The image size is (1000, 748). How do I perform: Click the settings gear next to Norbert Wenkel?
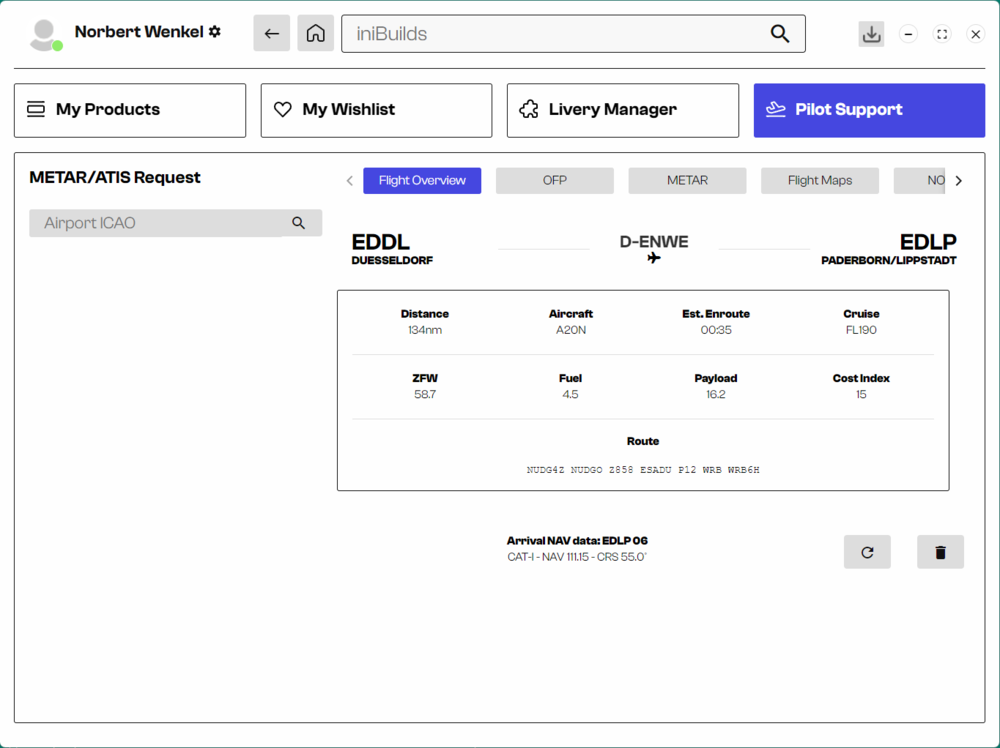pos(214,32)
